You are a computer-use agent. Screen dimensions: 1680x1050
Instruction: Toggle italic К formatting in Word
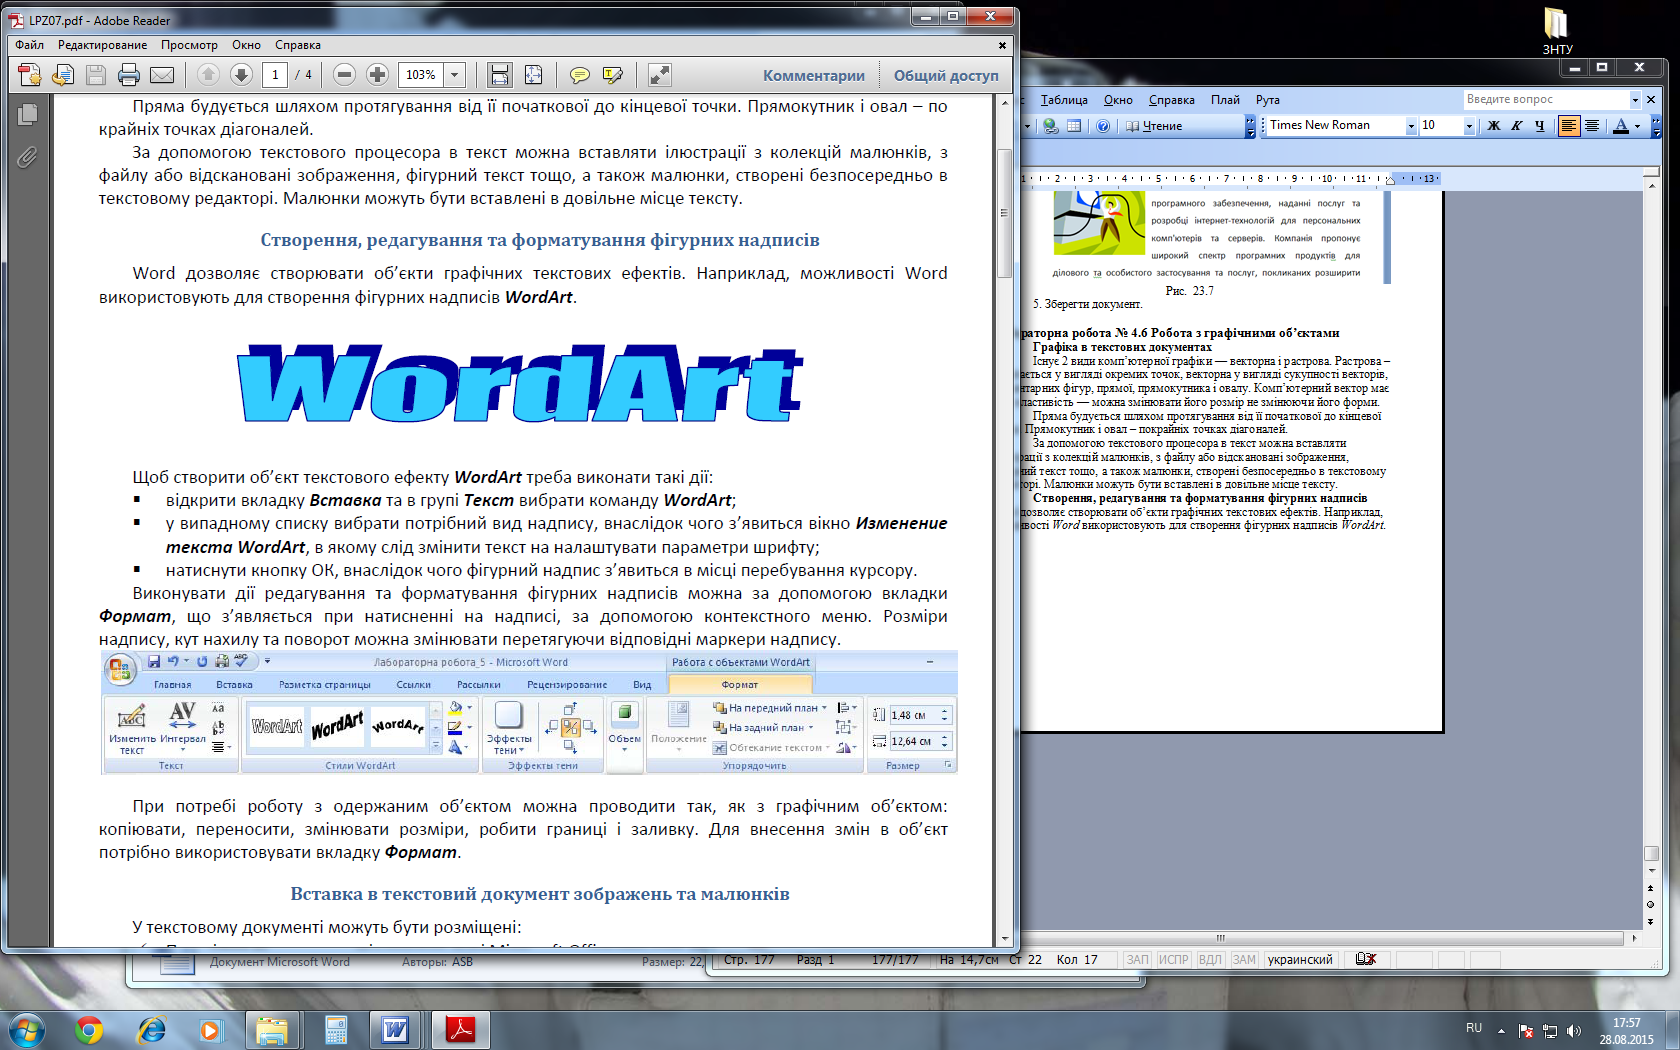(x=1517, y=126)
